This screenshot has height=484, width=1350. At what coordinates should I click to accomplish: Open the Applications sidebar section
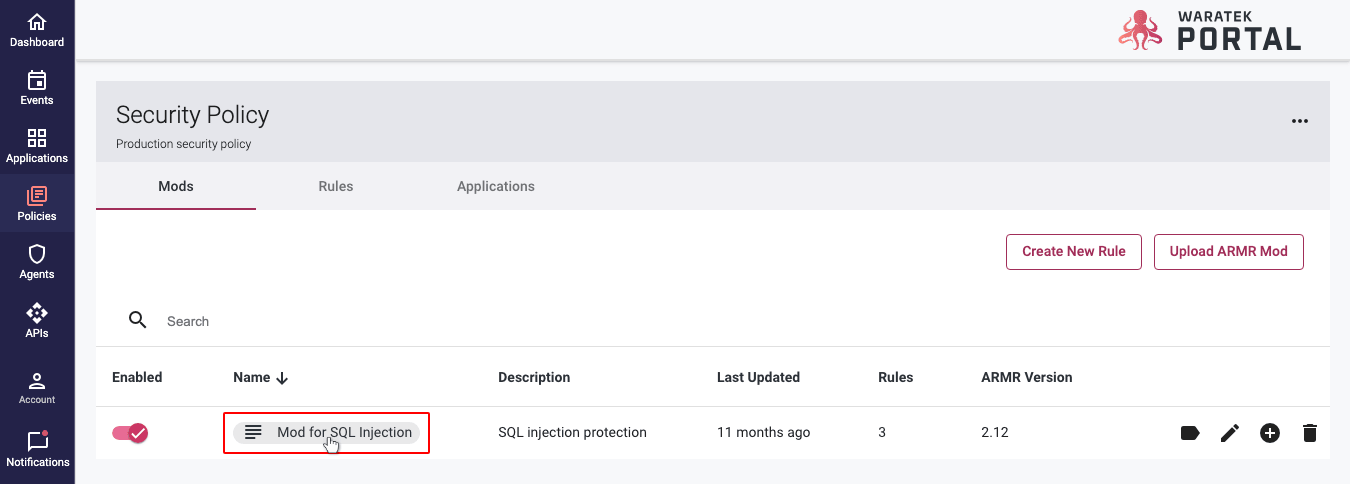click(x=37, y=146)
